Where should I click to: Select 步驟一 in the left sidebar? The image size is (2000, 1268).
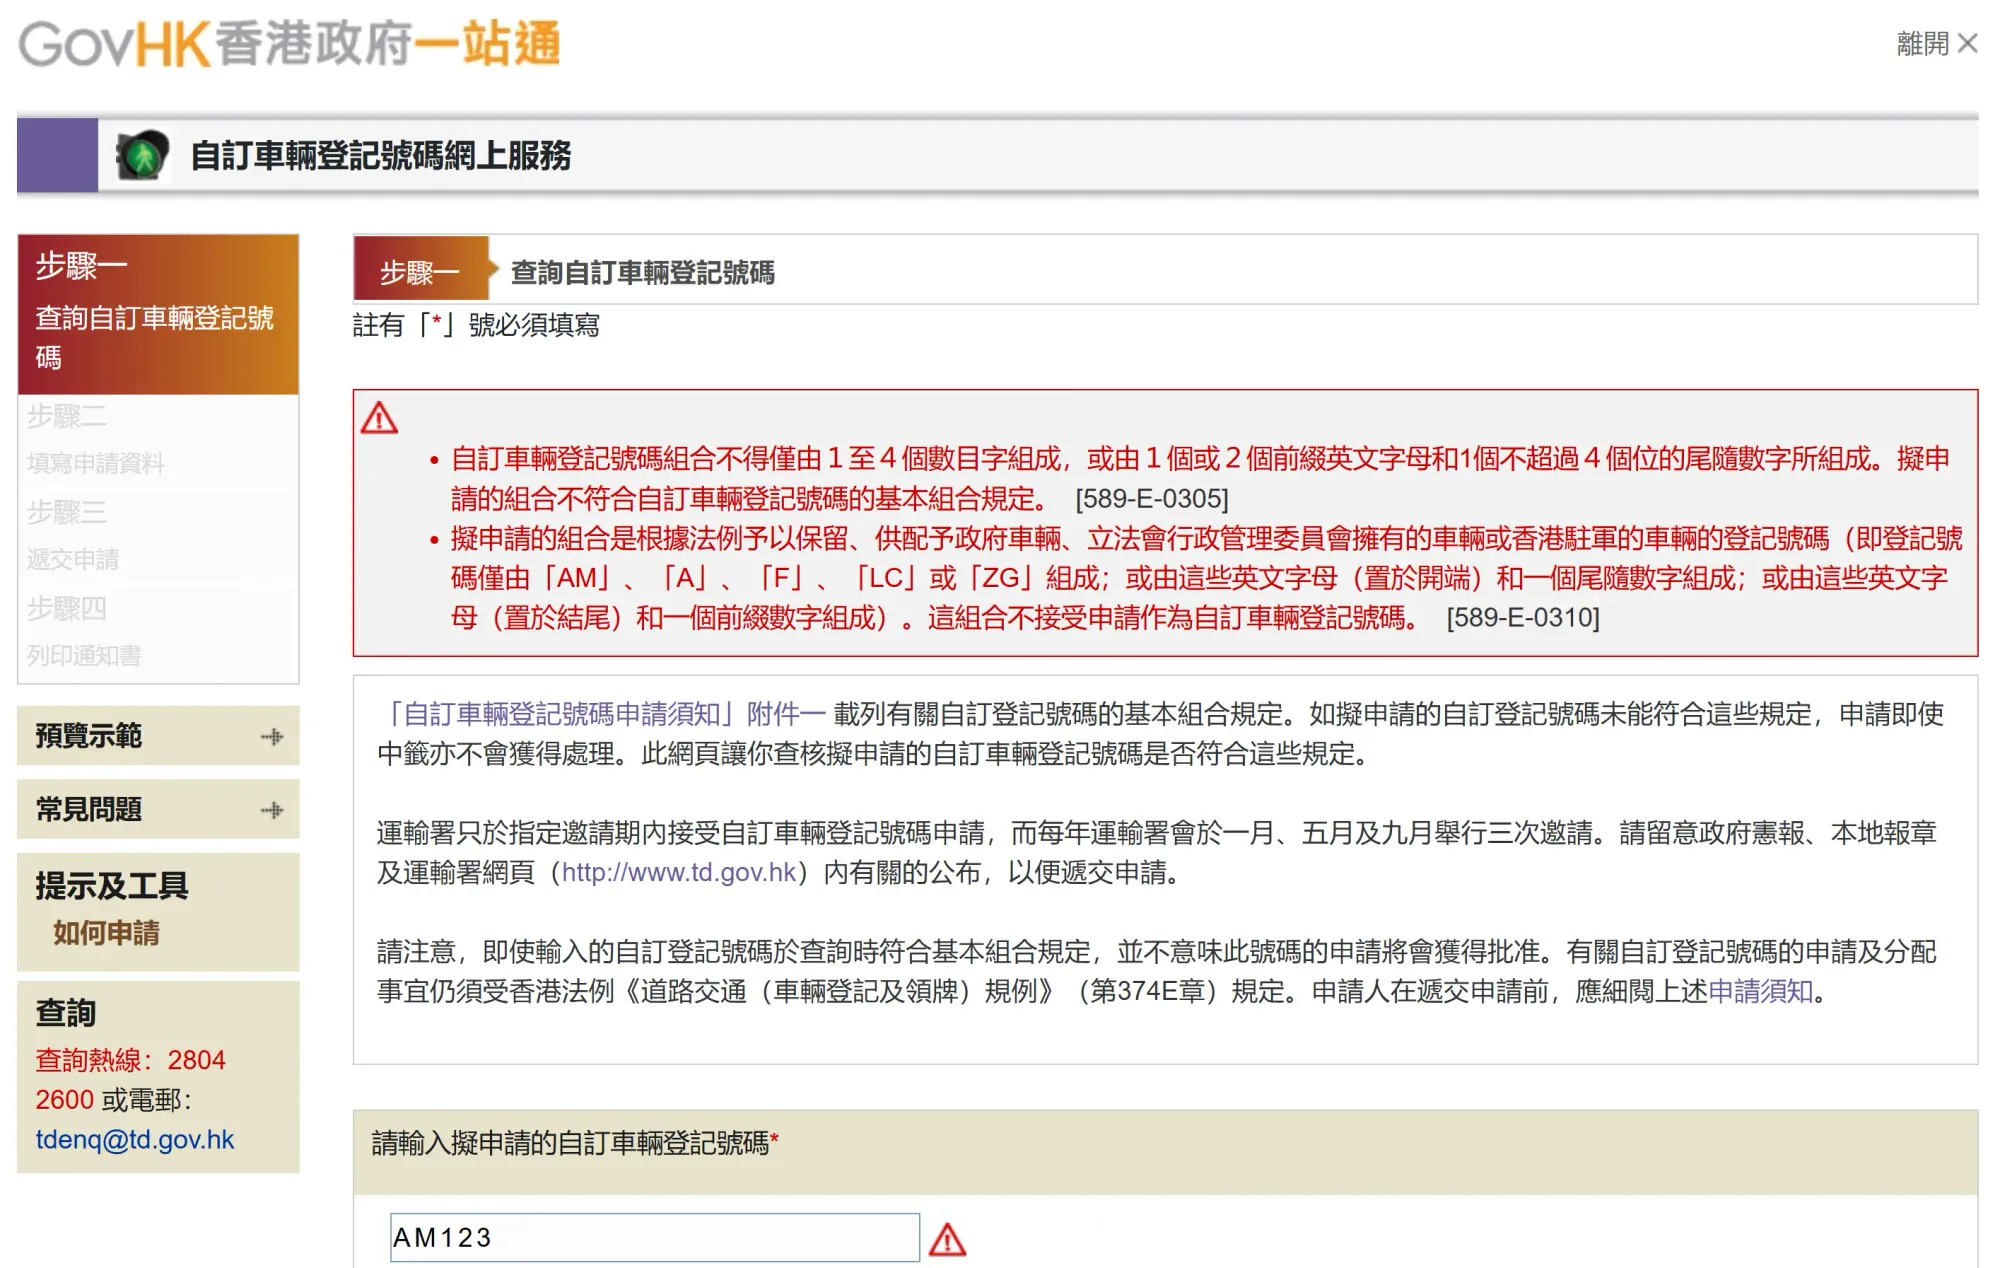point(157,314)
